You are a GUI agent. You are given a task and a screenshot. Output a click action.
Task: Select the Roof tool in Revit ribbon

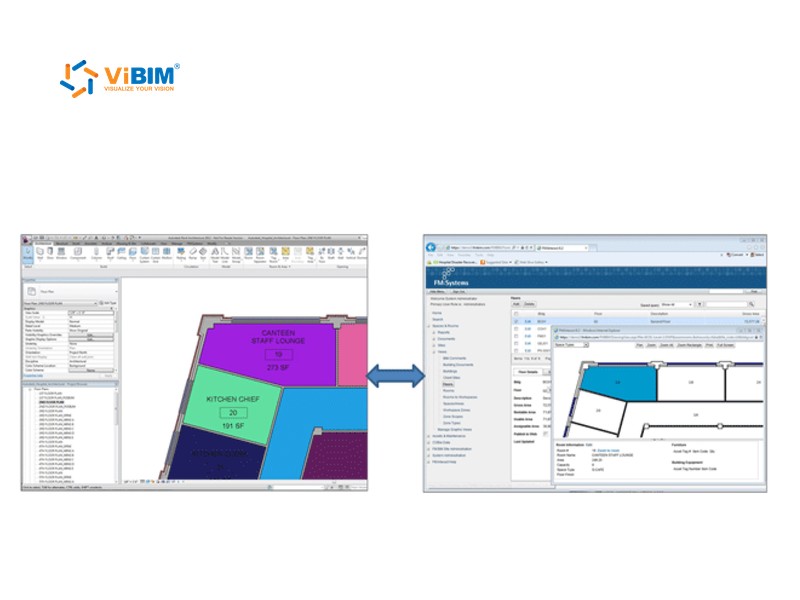click(110, 254)
